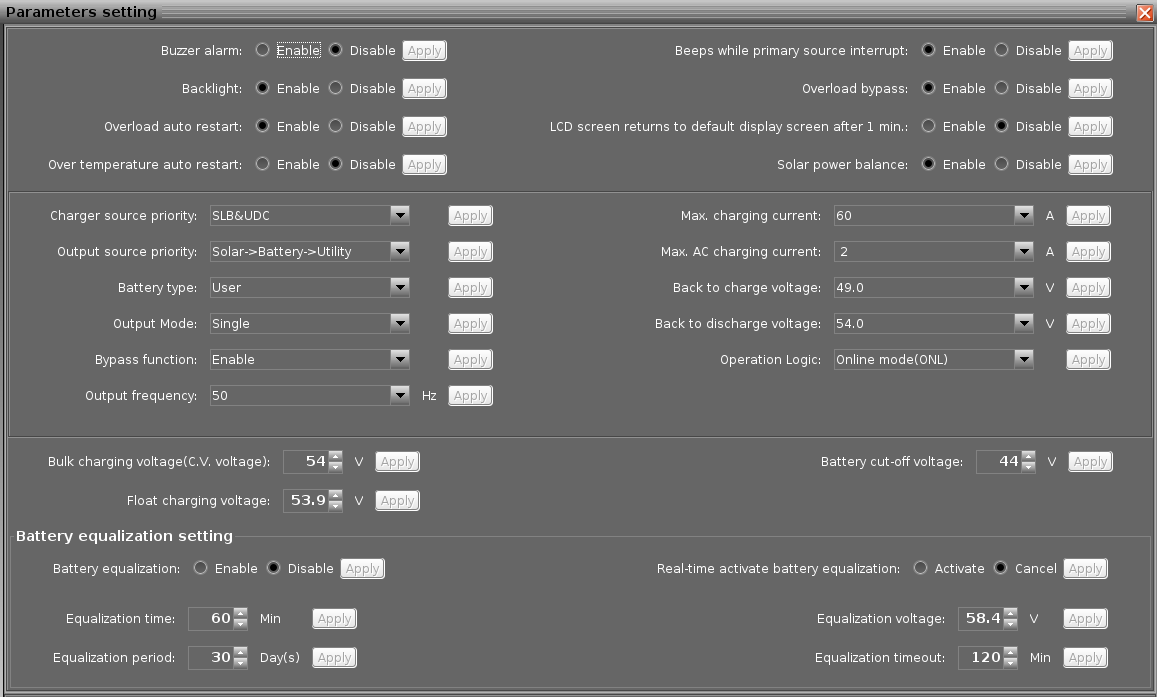Screen dimensions: 1157x697
Task: Increase the Equalization period value
Action: pos(241,653)
